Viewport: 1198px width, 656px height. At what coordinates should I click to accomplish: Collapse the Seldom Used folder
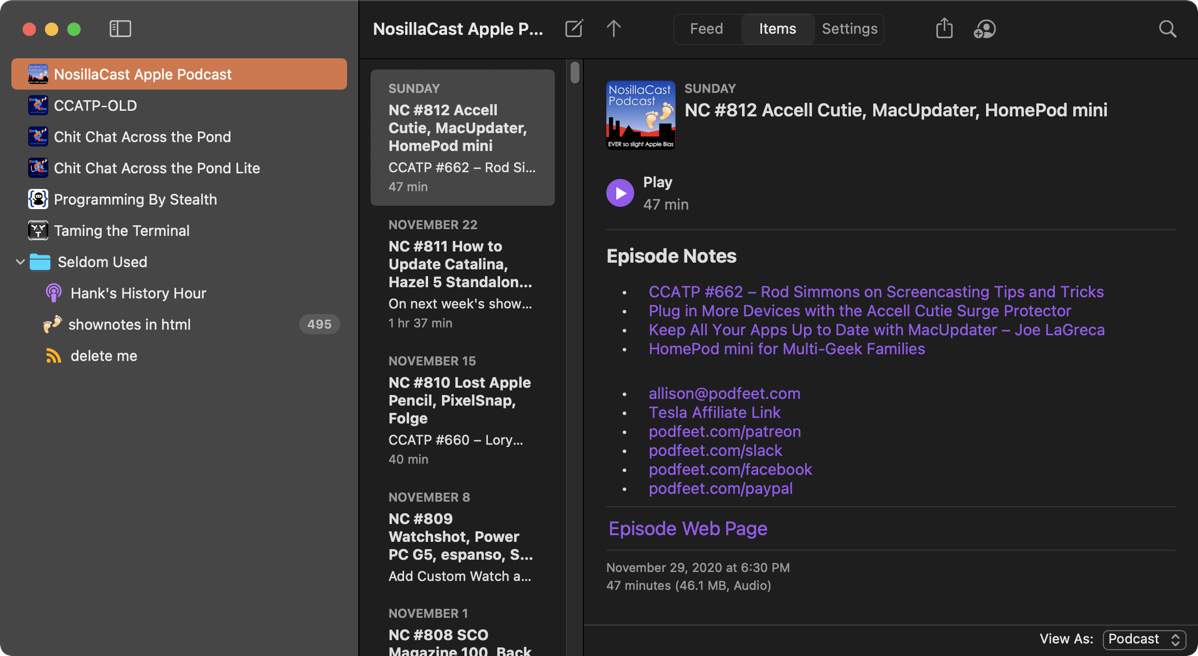[20, 262]
